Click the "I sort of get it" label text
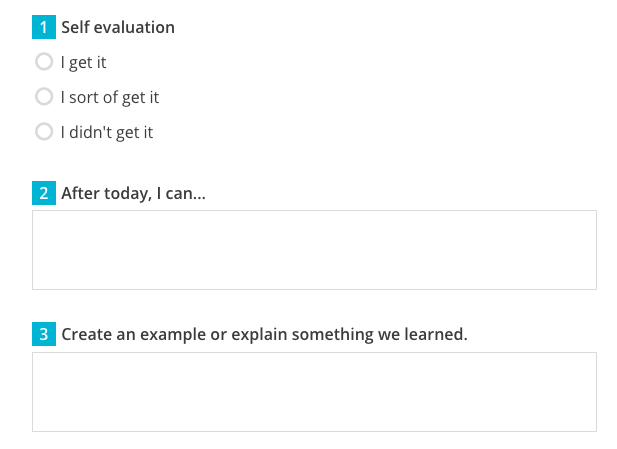The width and height of the screenshot is (617, 449). point(110,98)
